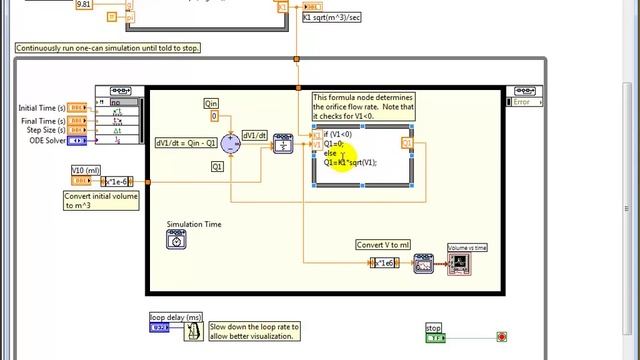Click the Q1 output of the formula node
The width and height of the screenshot is (640, 360).
[407, 143]
